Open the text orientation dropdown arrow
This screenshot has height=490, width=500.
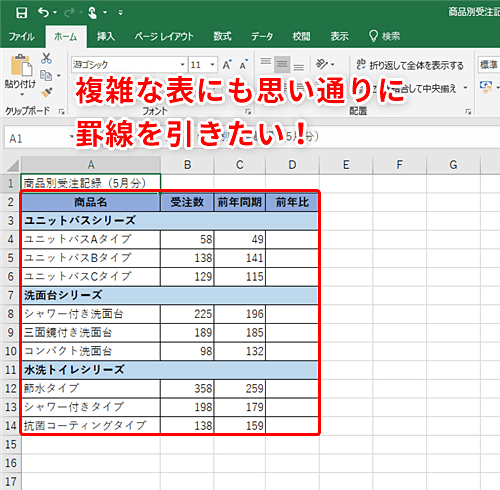333,65
